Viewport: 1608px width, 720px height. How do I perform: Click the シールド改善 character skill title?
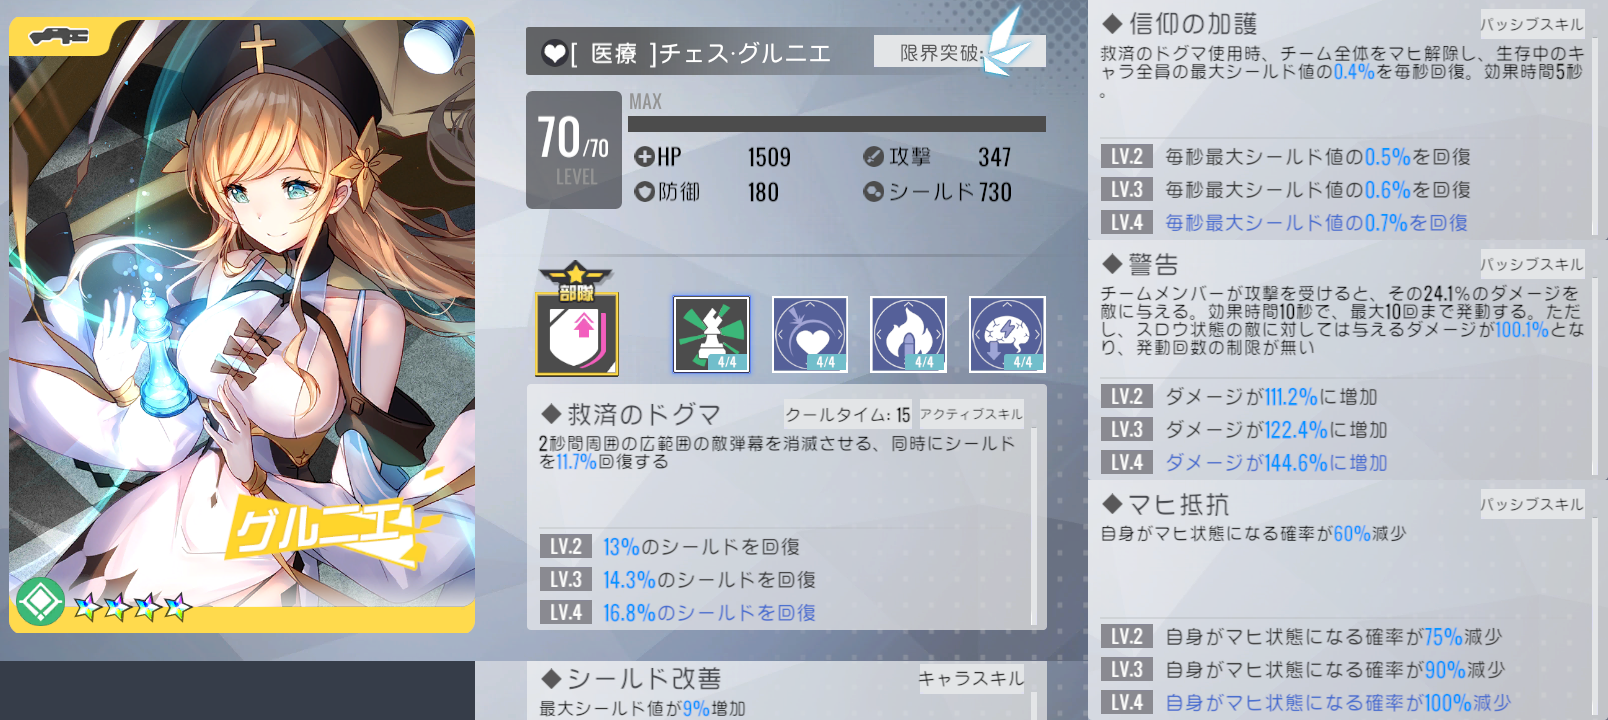pyautogui.click(x=644, y=679)
